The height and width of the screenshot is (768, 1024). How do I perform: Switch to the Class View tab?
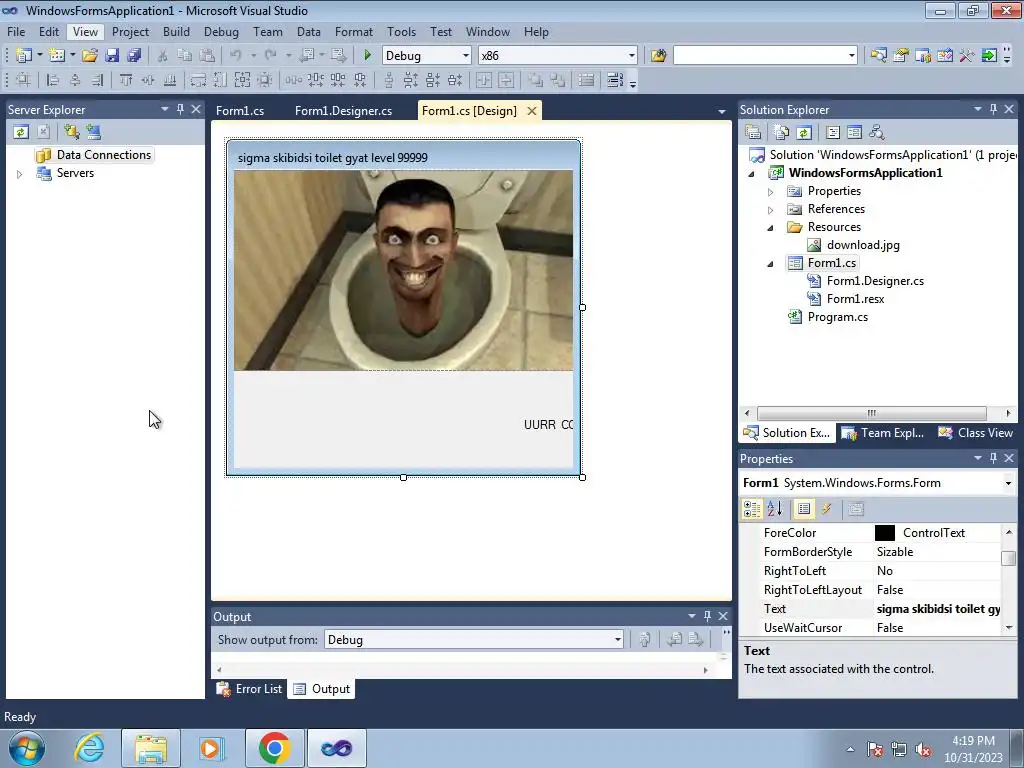point(976,433)
